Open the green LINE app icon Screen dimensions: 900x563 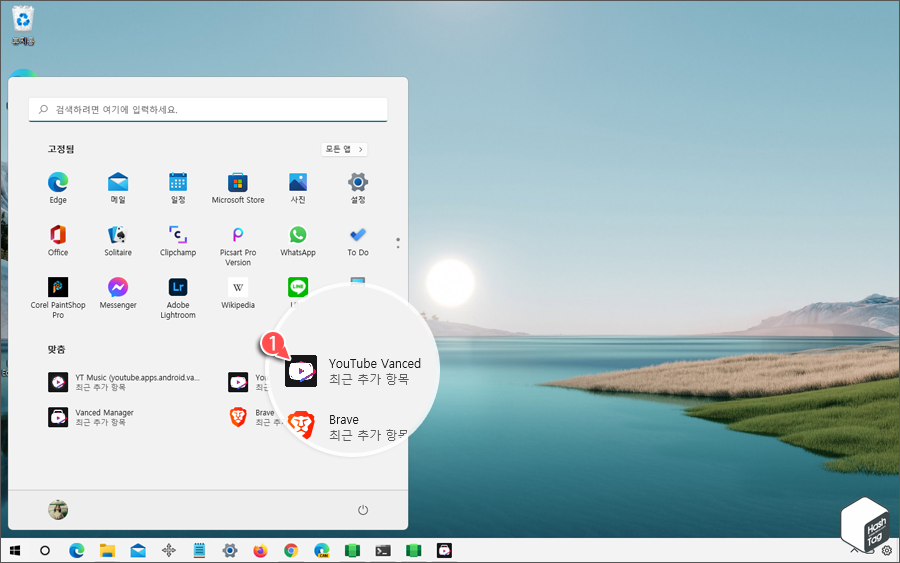[x=298, y=286]
